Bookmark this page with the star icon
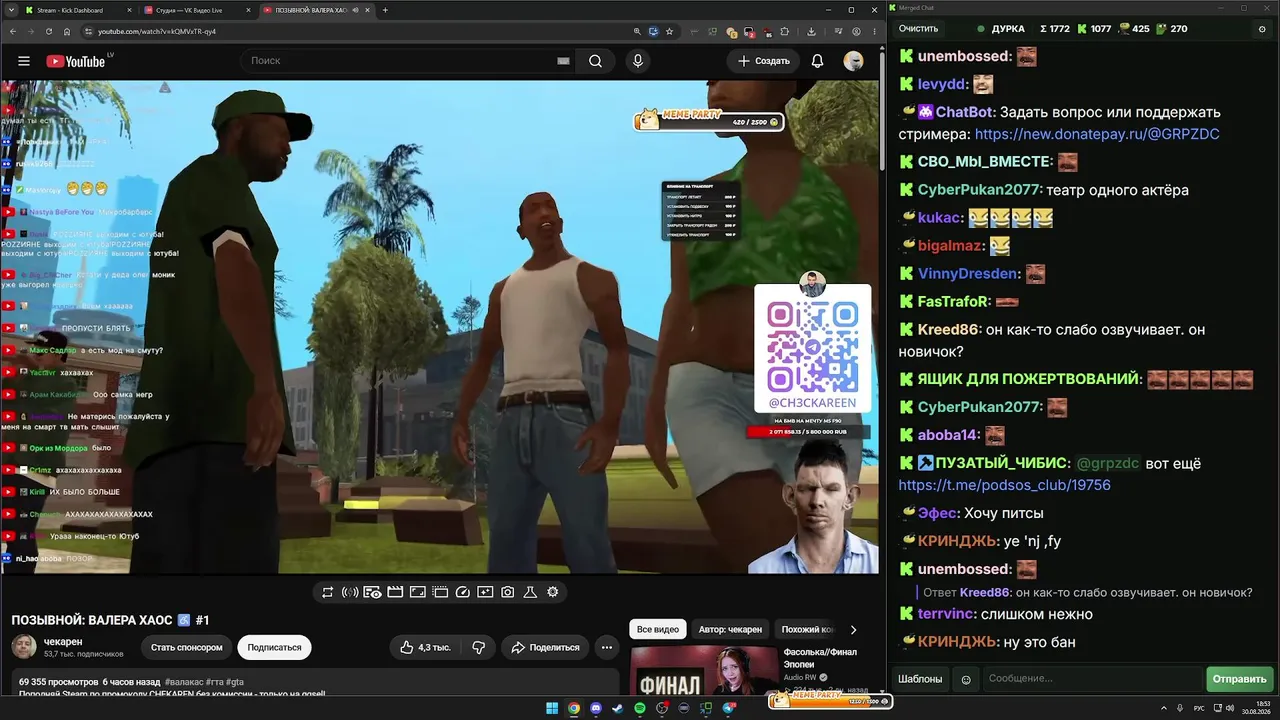This screenshot has width=1280, height=720. (670, 31)
